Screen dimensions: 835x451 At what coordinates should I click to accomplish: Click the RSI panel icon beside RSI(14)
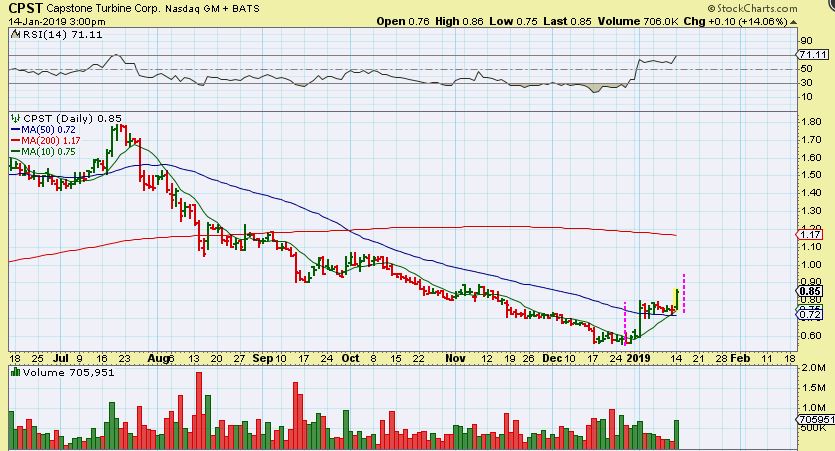(15, 35)
